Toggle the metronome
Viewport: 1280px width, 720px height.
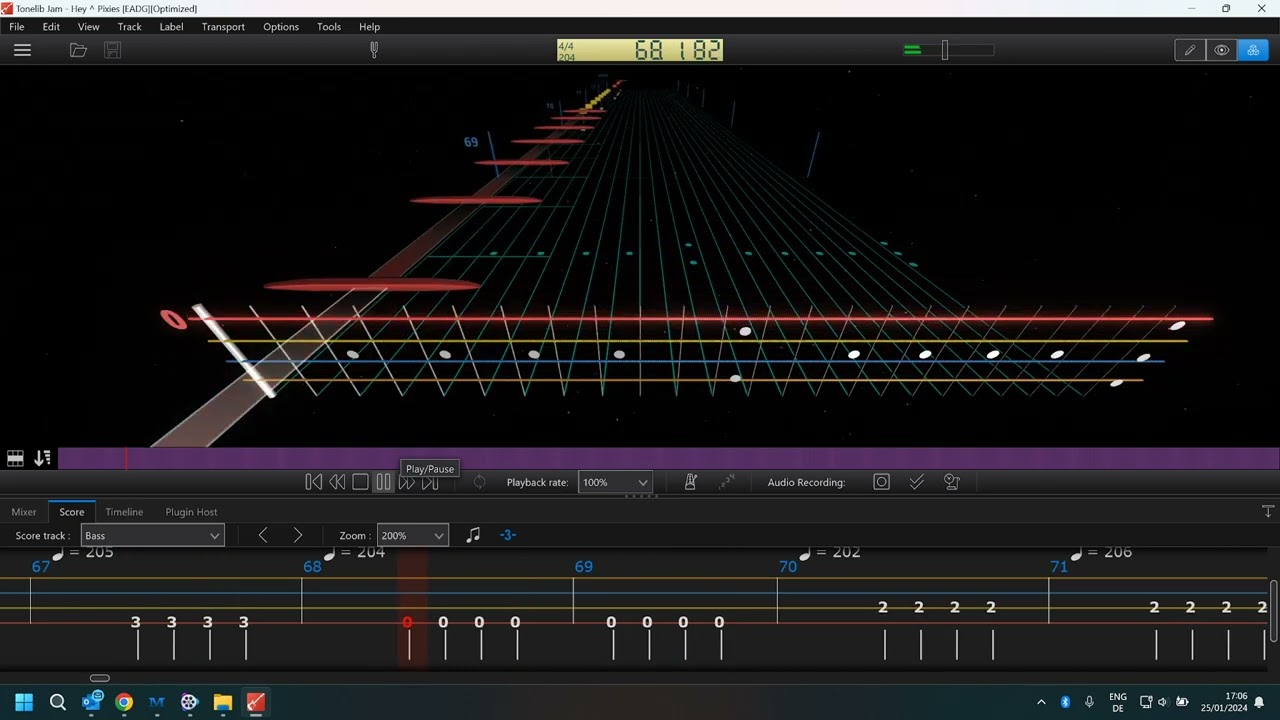click(x=690, y=482)
